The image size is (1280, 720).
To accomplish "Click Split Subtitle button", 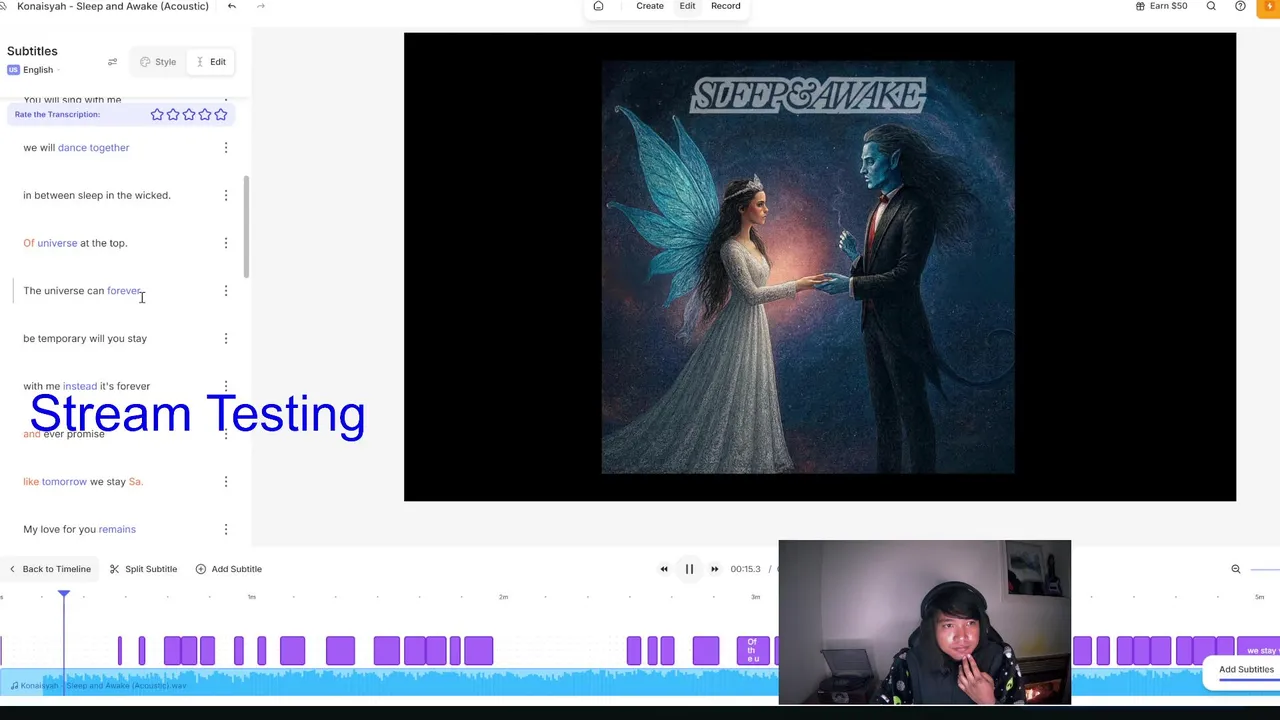I will [x=143, y=569].
